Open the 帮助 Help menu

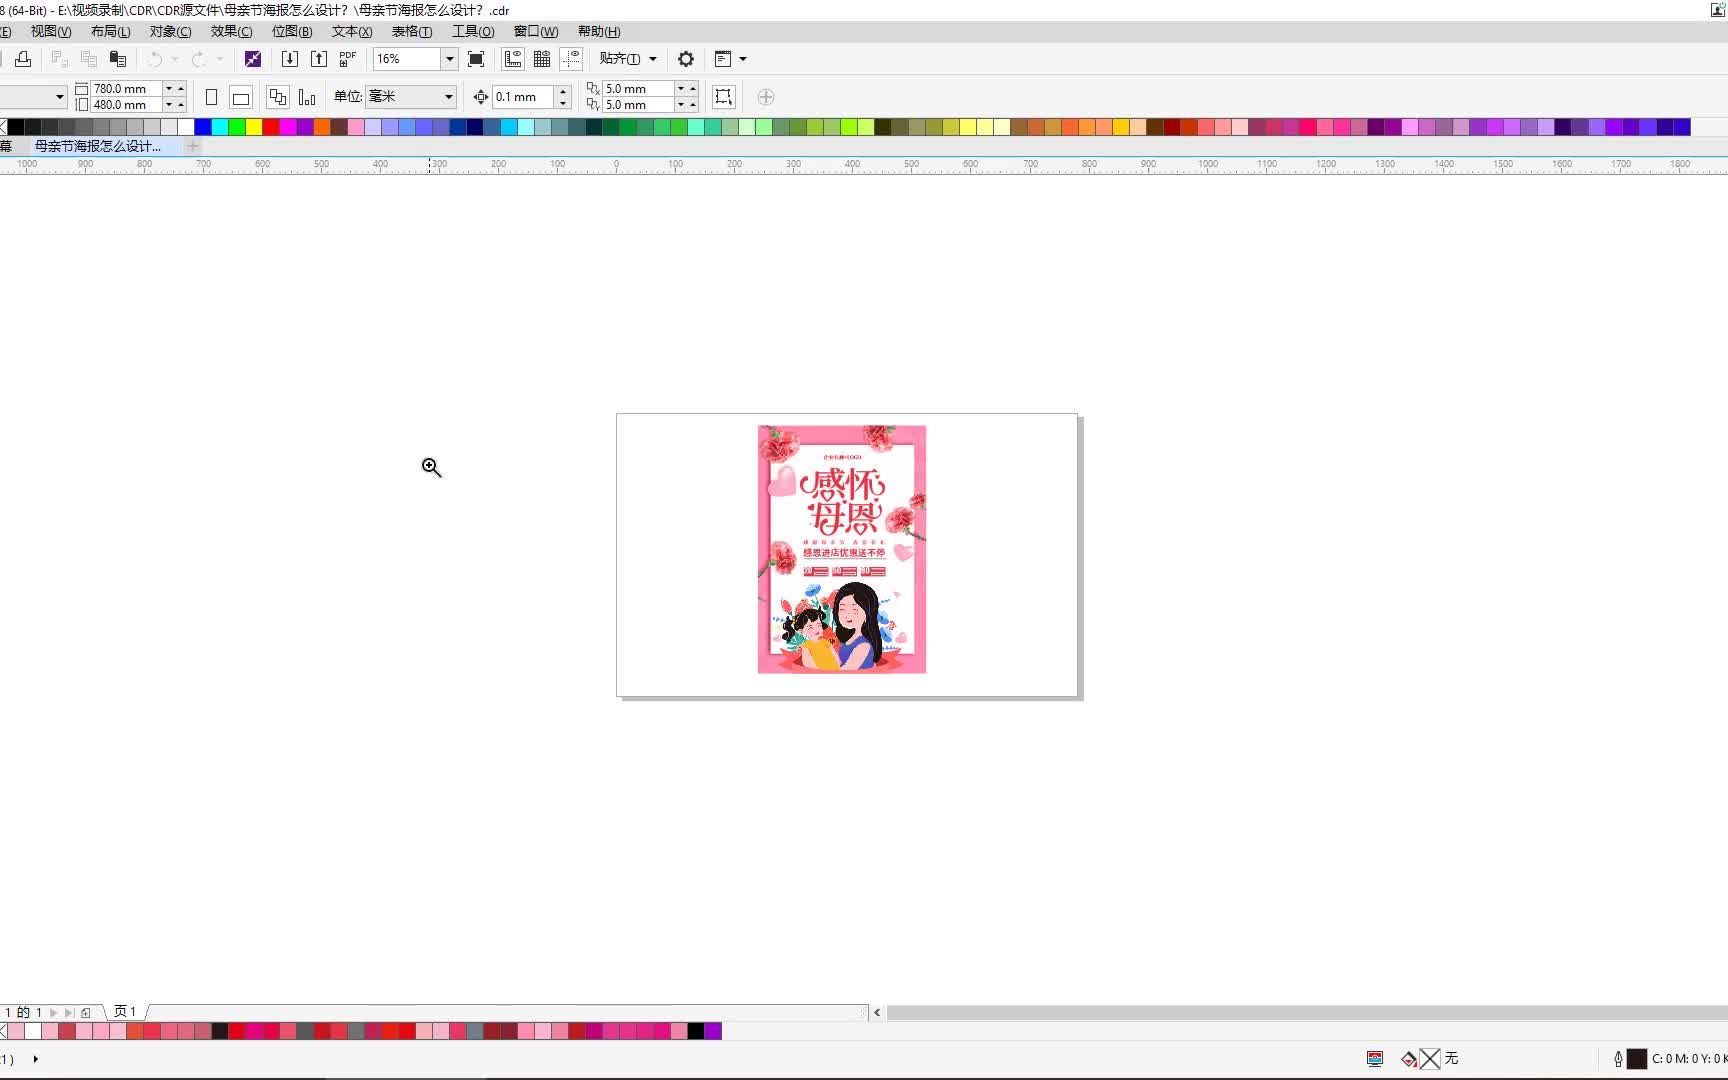pyautogui.click(x=599, y=32)
